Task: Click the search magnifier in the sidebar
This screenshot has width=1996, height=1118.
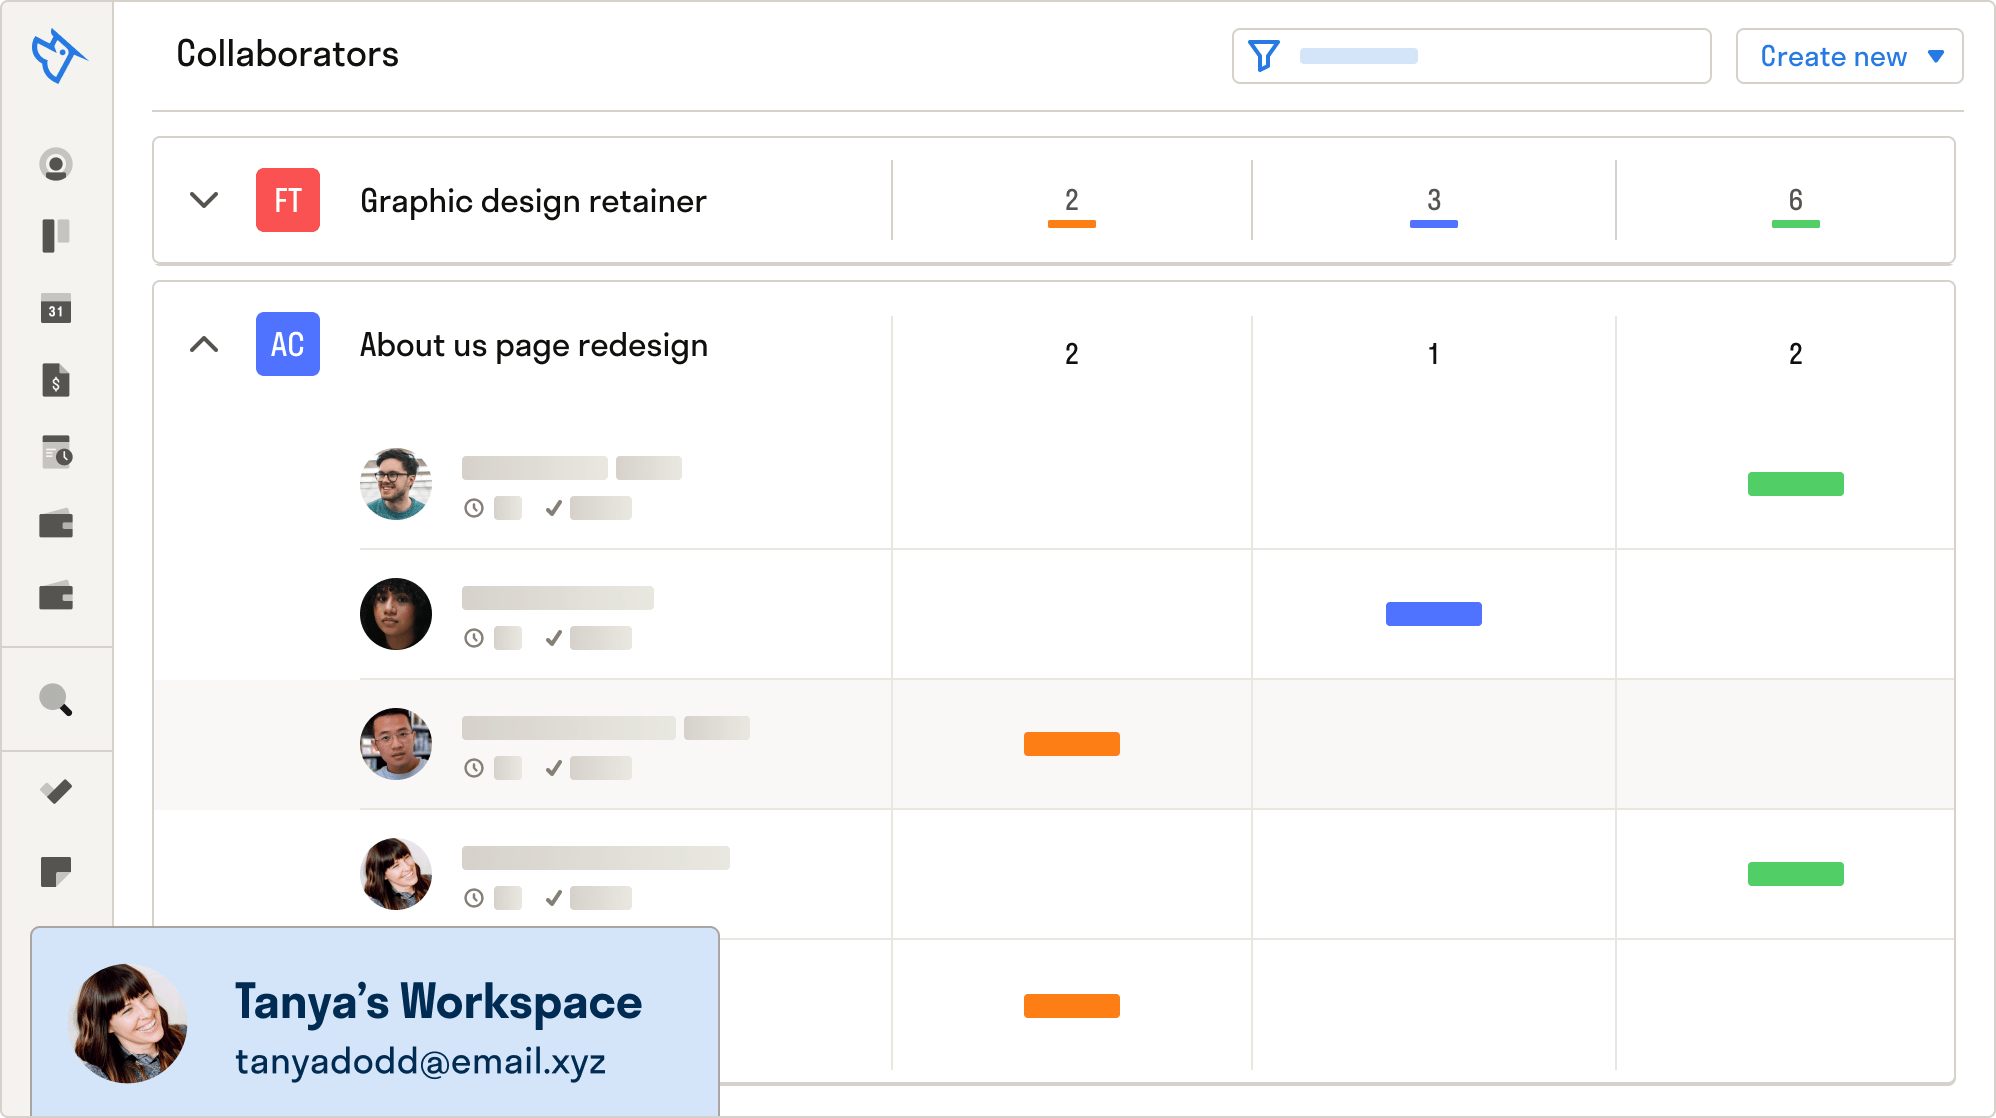Action: (x=56, y=700)
